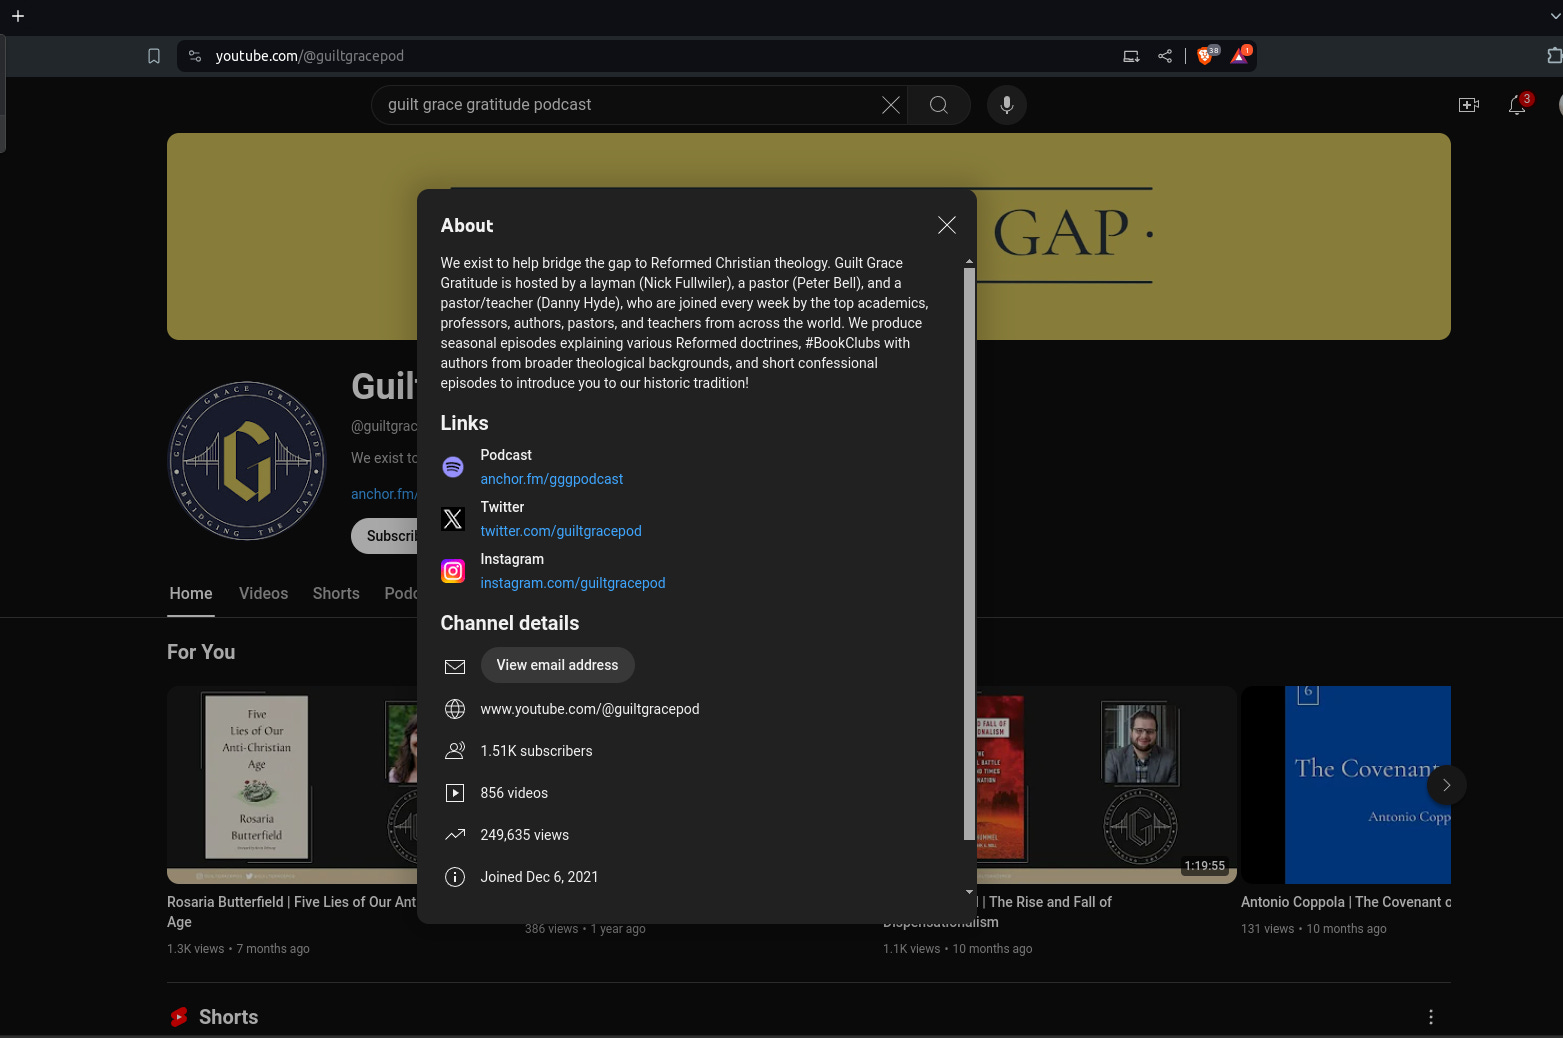Click the YouTube search input field

click(630, 105)
